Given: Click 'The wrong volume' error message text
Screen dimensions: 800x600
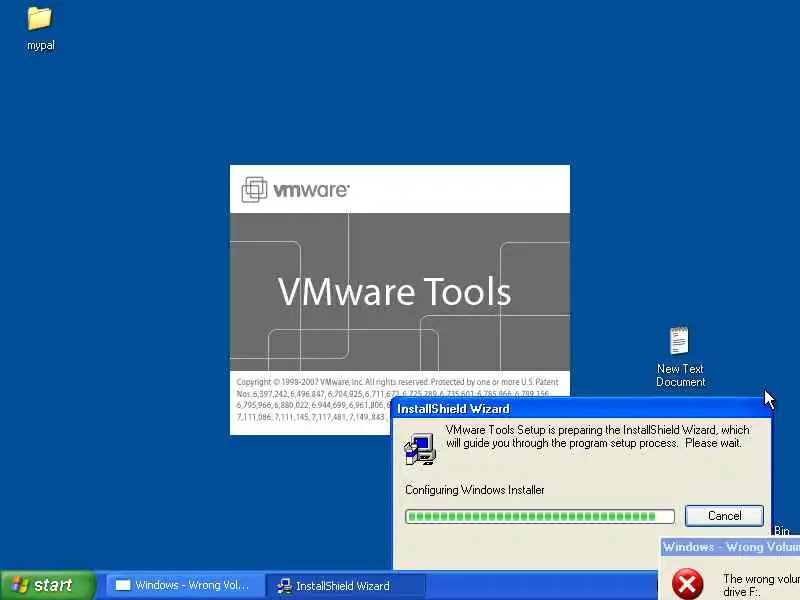Looking at the screenshot, I should 761,585.
